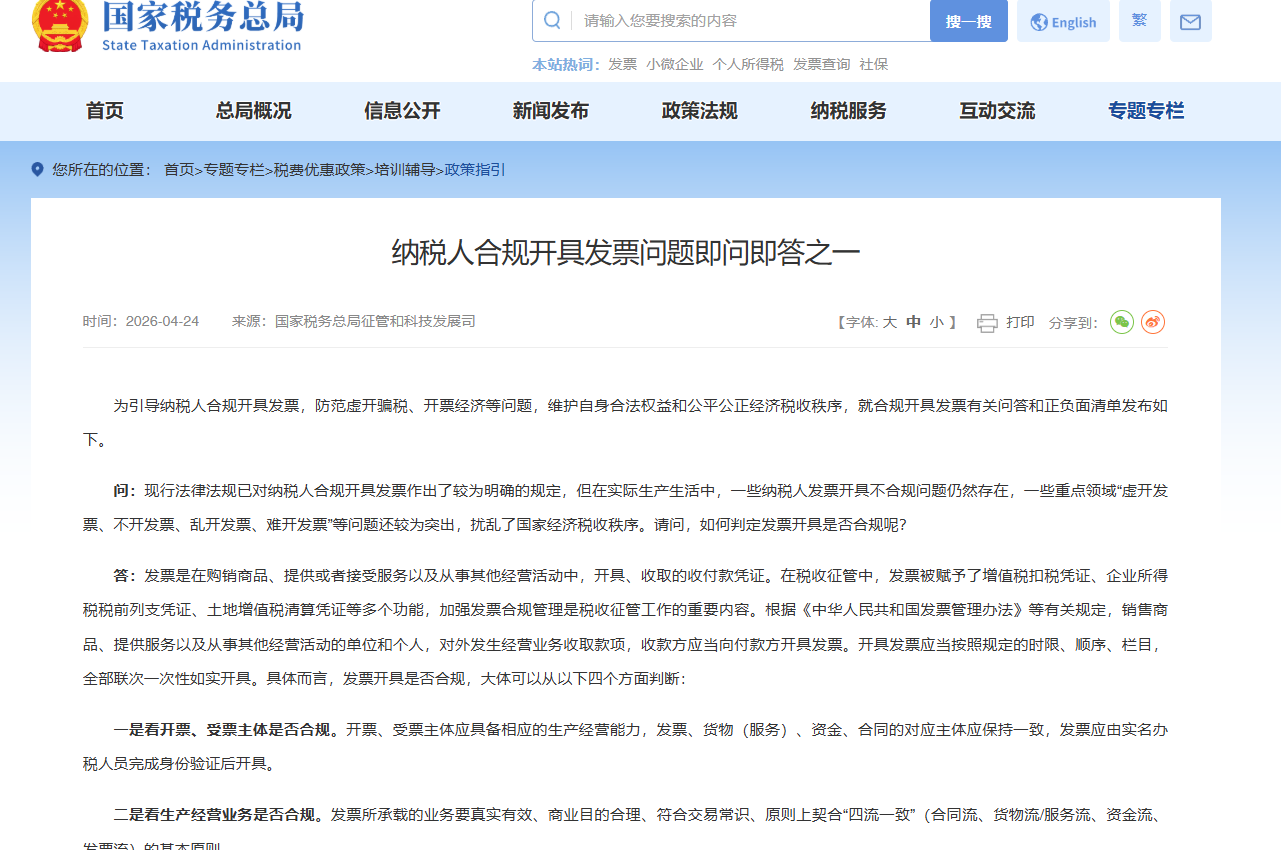
Task: Click the 发票查询 hot keyword link
Action: pos(821,64)
